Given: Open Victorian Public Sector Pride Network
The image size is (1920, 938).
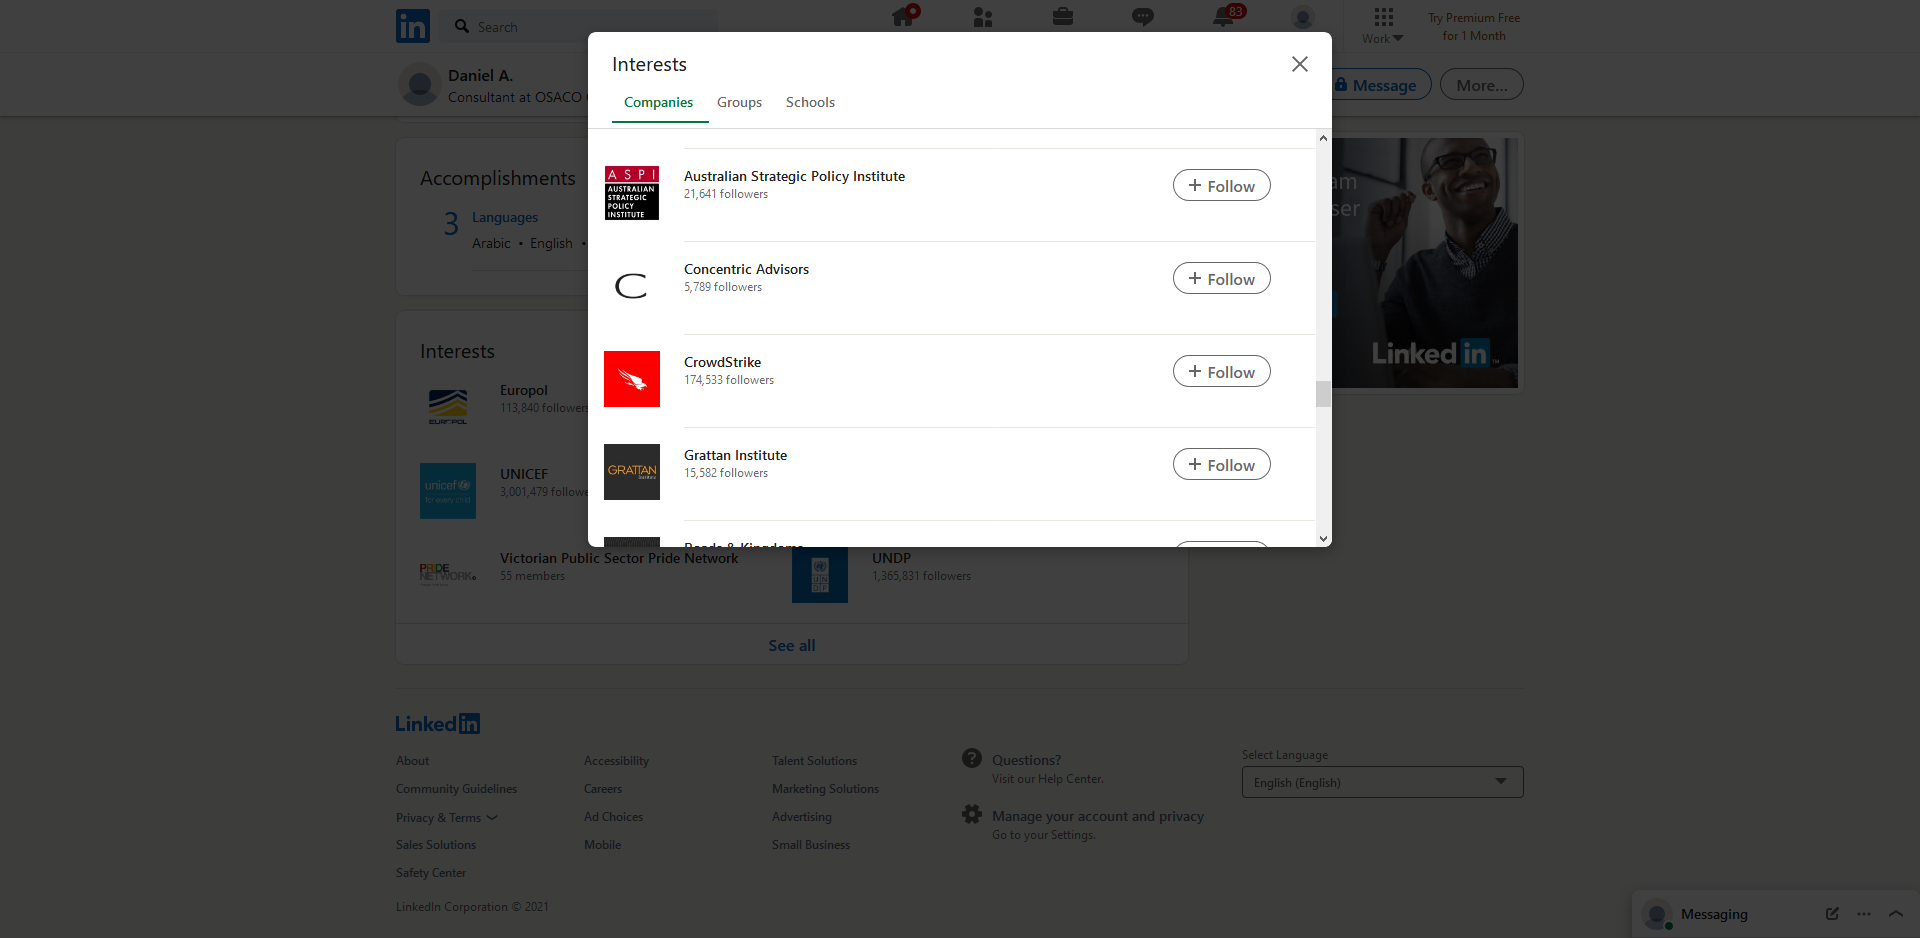Looking at the screenshot, I should click(x=619, y=558).
